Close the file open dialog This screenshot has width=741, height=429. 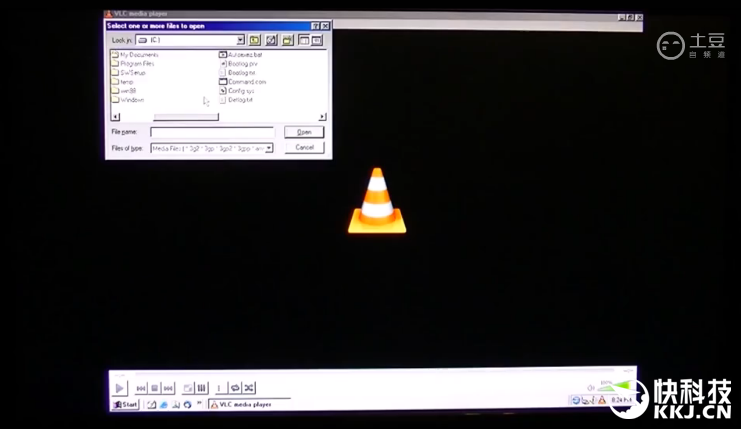325,26
